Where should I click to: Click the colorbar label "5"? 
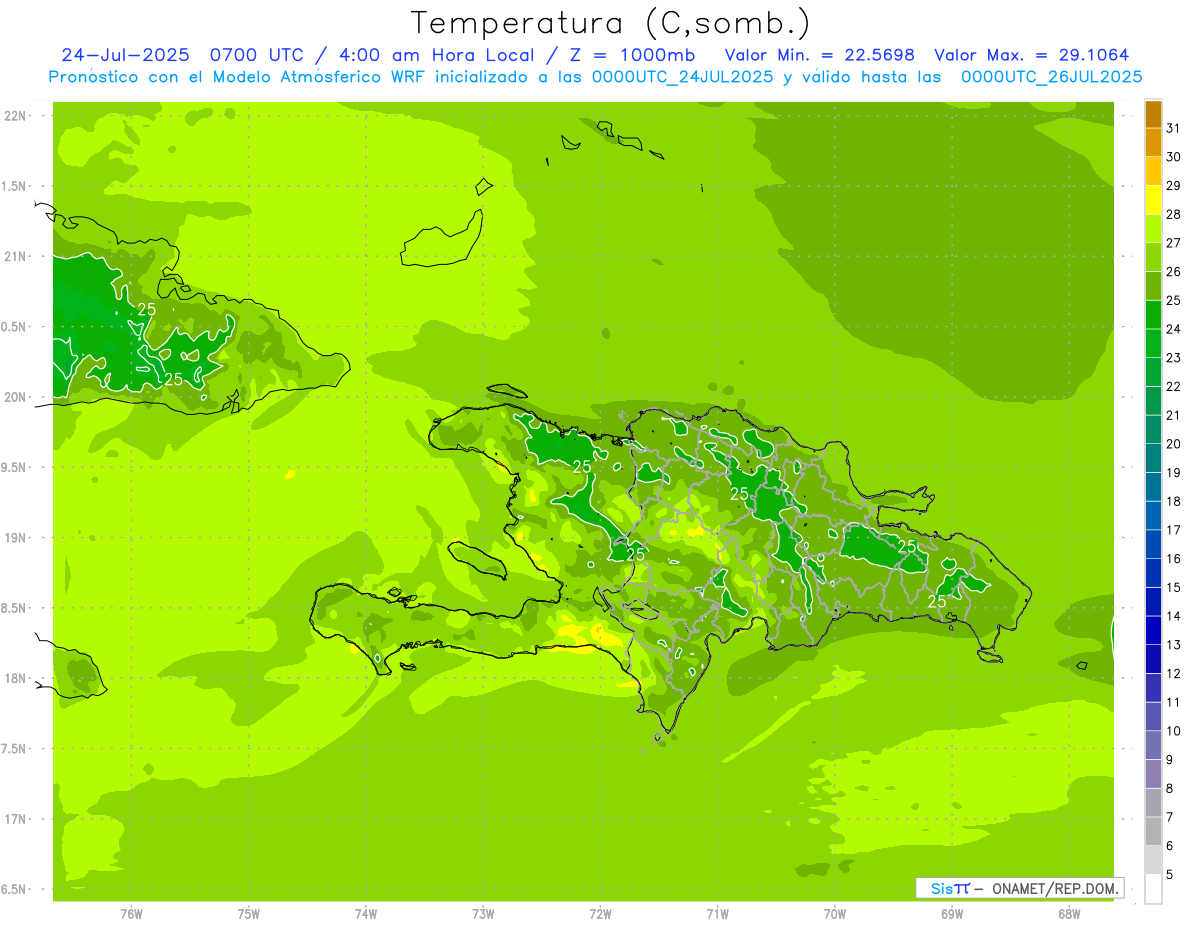click(x=1171, y=875)
